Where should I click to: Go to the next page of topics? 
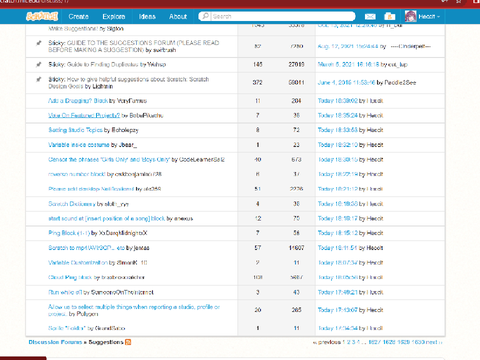[x=434, y=342]
